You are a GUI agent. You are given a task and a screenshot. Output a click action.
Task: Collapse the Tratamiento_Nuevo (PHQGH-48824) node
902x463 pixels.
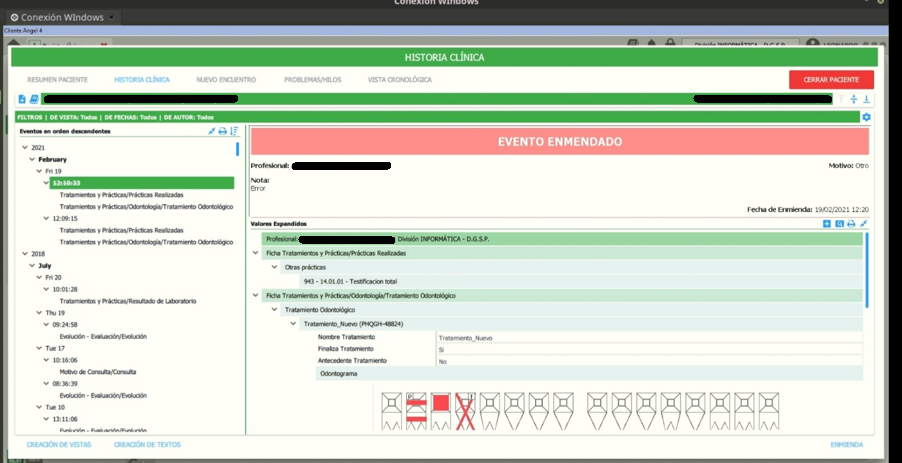tap(293, 324)
